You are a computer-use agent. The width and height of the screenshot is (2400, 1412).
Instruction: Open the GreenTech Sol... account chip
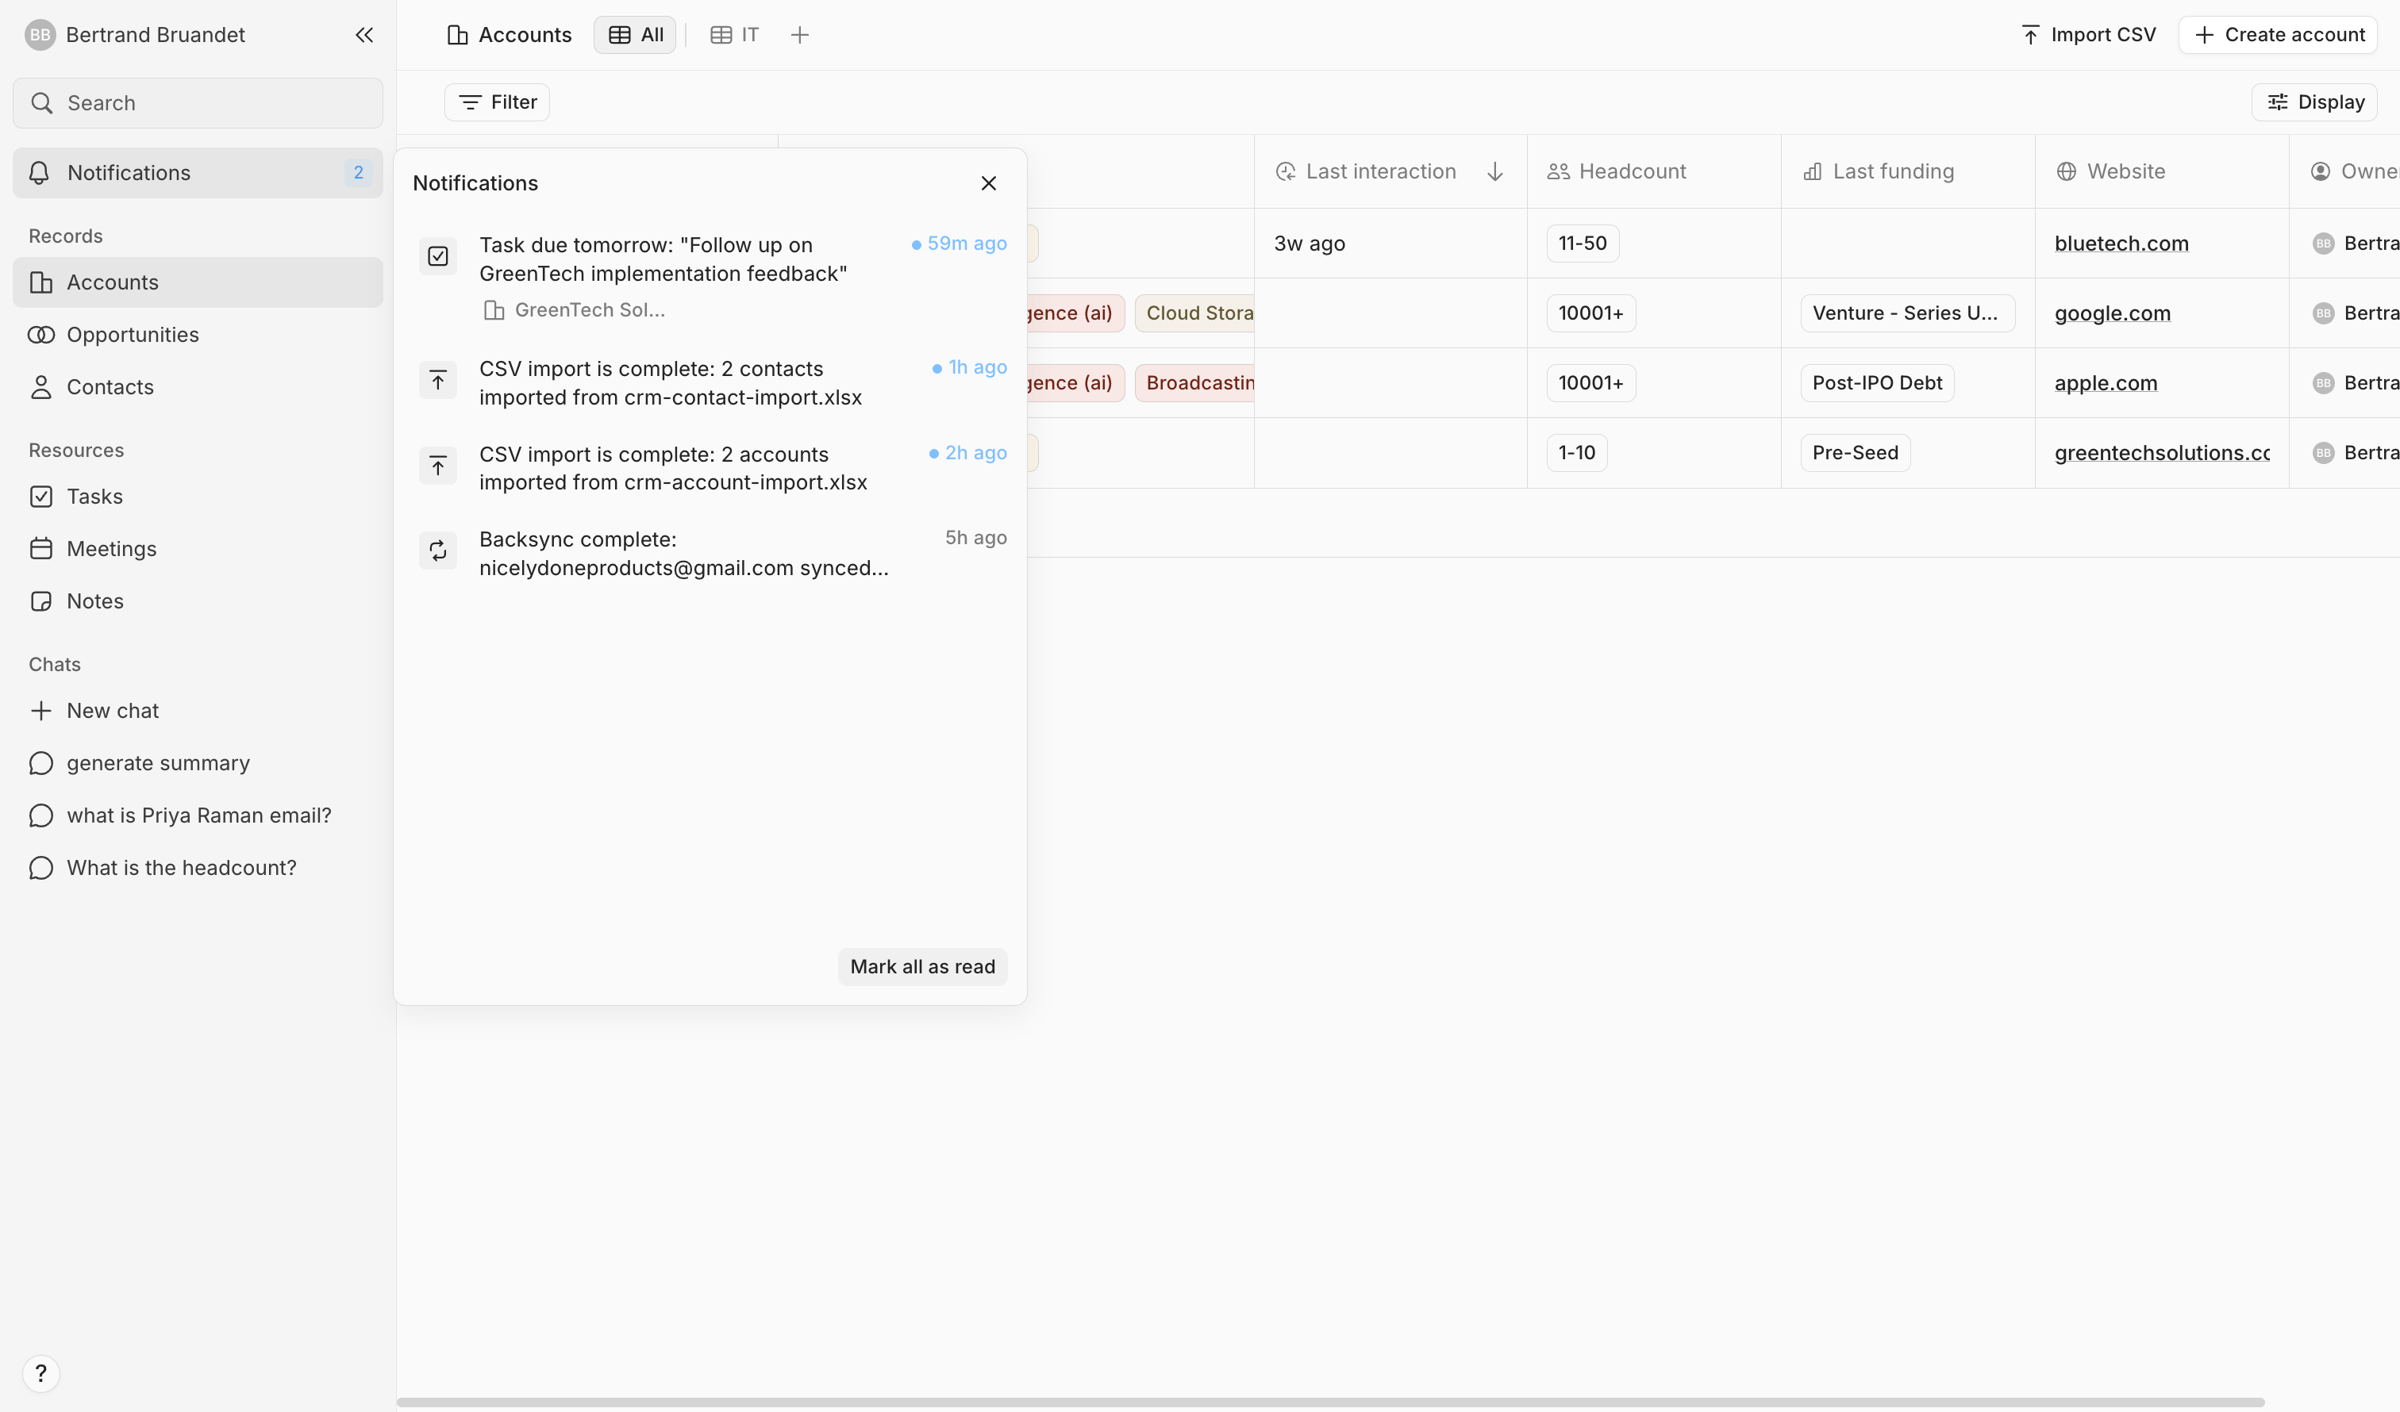[574, 311]
